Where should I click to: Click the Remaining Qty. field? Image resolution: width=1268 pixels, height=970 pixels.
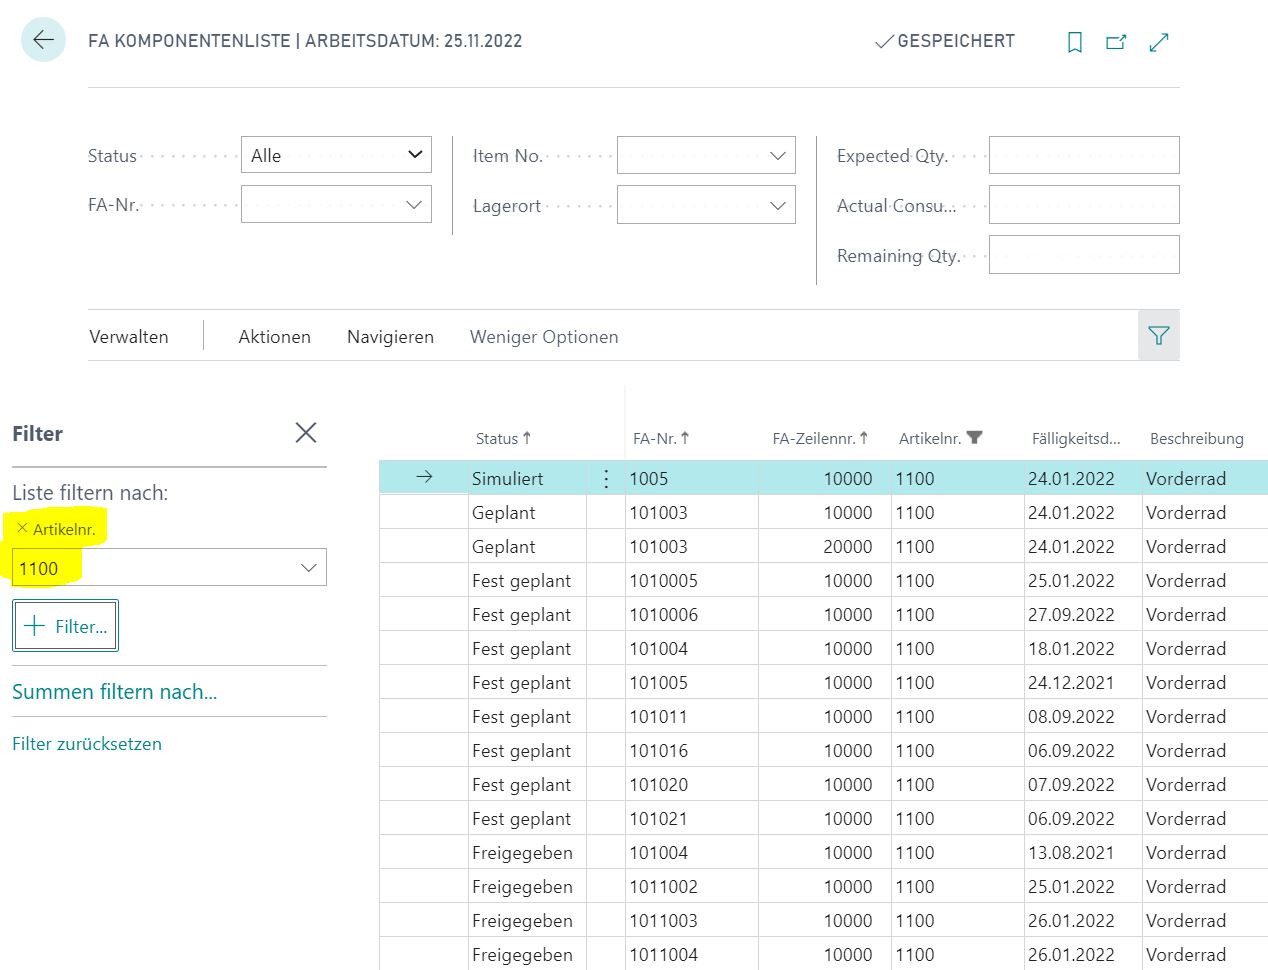point(1084,255)
